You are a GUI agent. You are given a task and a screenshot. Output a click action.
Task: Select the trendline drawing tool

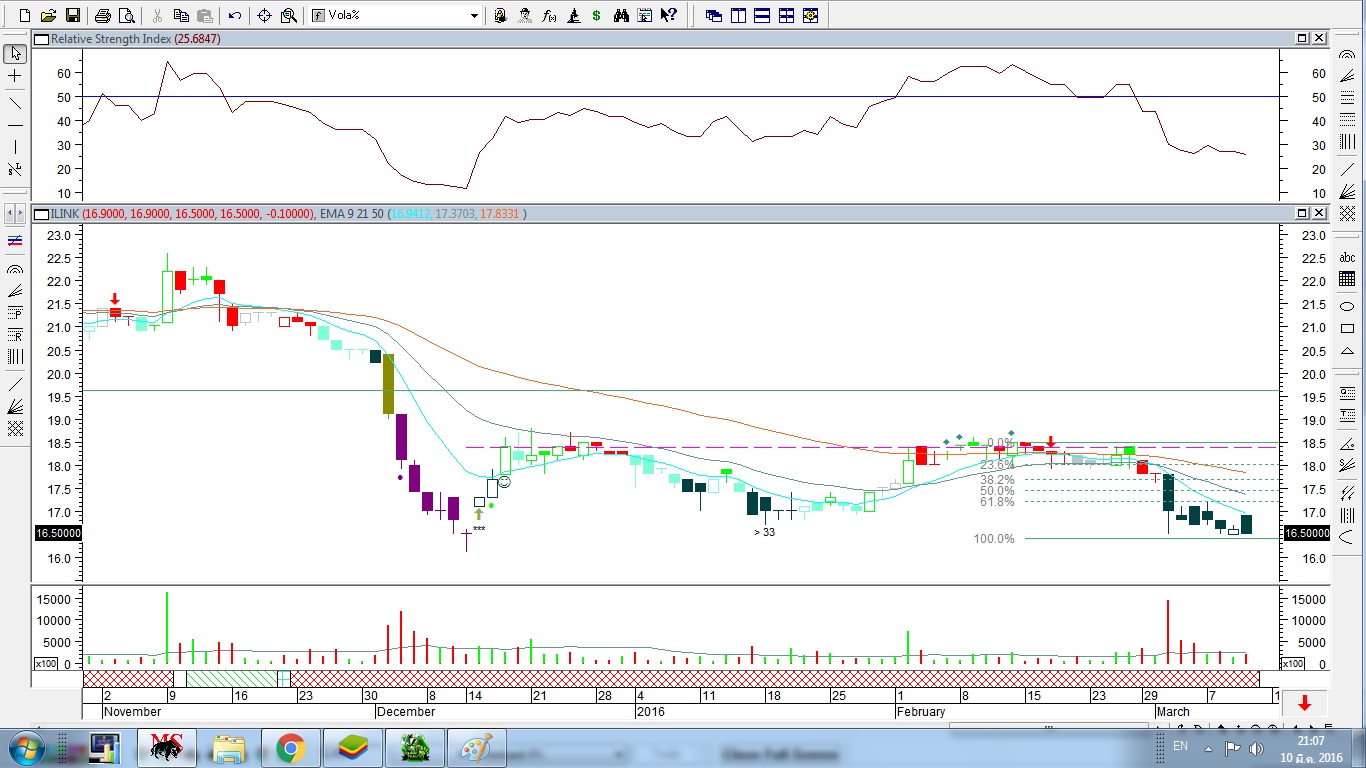coord(15,102)
